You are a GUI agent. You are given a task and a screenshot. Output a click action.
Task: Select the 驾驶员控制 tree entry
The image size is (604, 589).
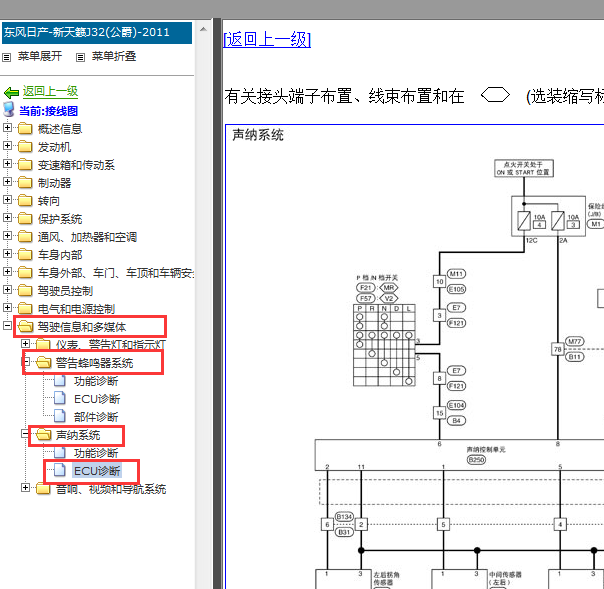pyautogui.click(x=65, y=290)
